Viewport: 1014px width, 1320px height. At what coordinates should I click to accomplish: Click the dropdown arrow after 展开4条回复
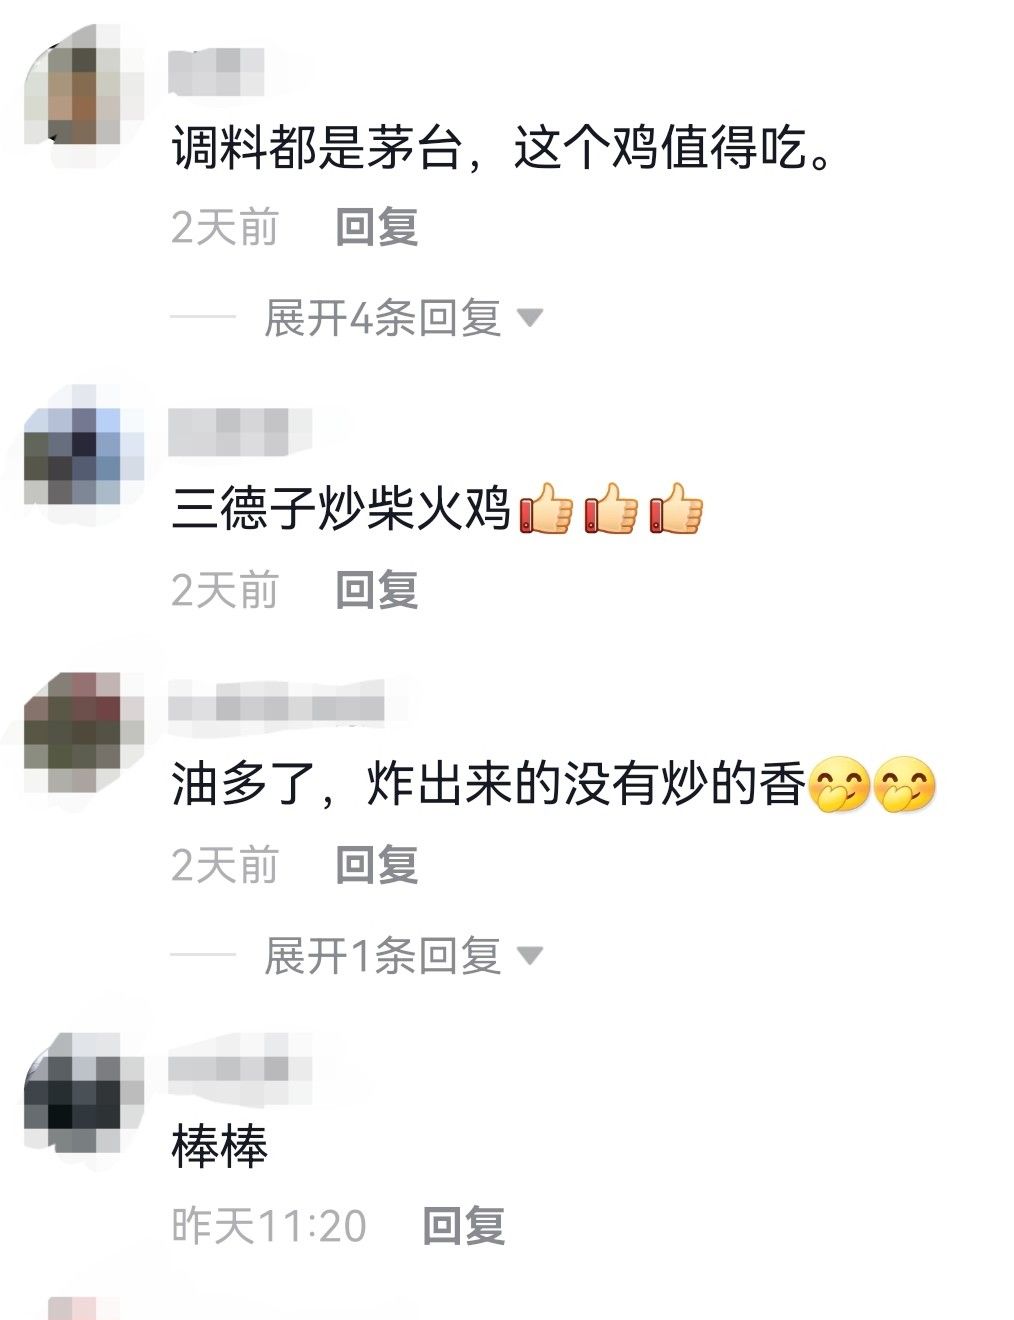[529, 319]
